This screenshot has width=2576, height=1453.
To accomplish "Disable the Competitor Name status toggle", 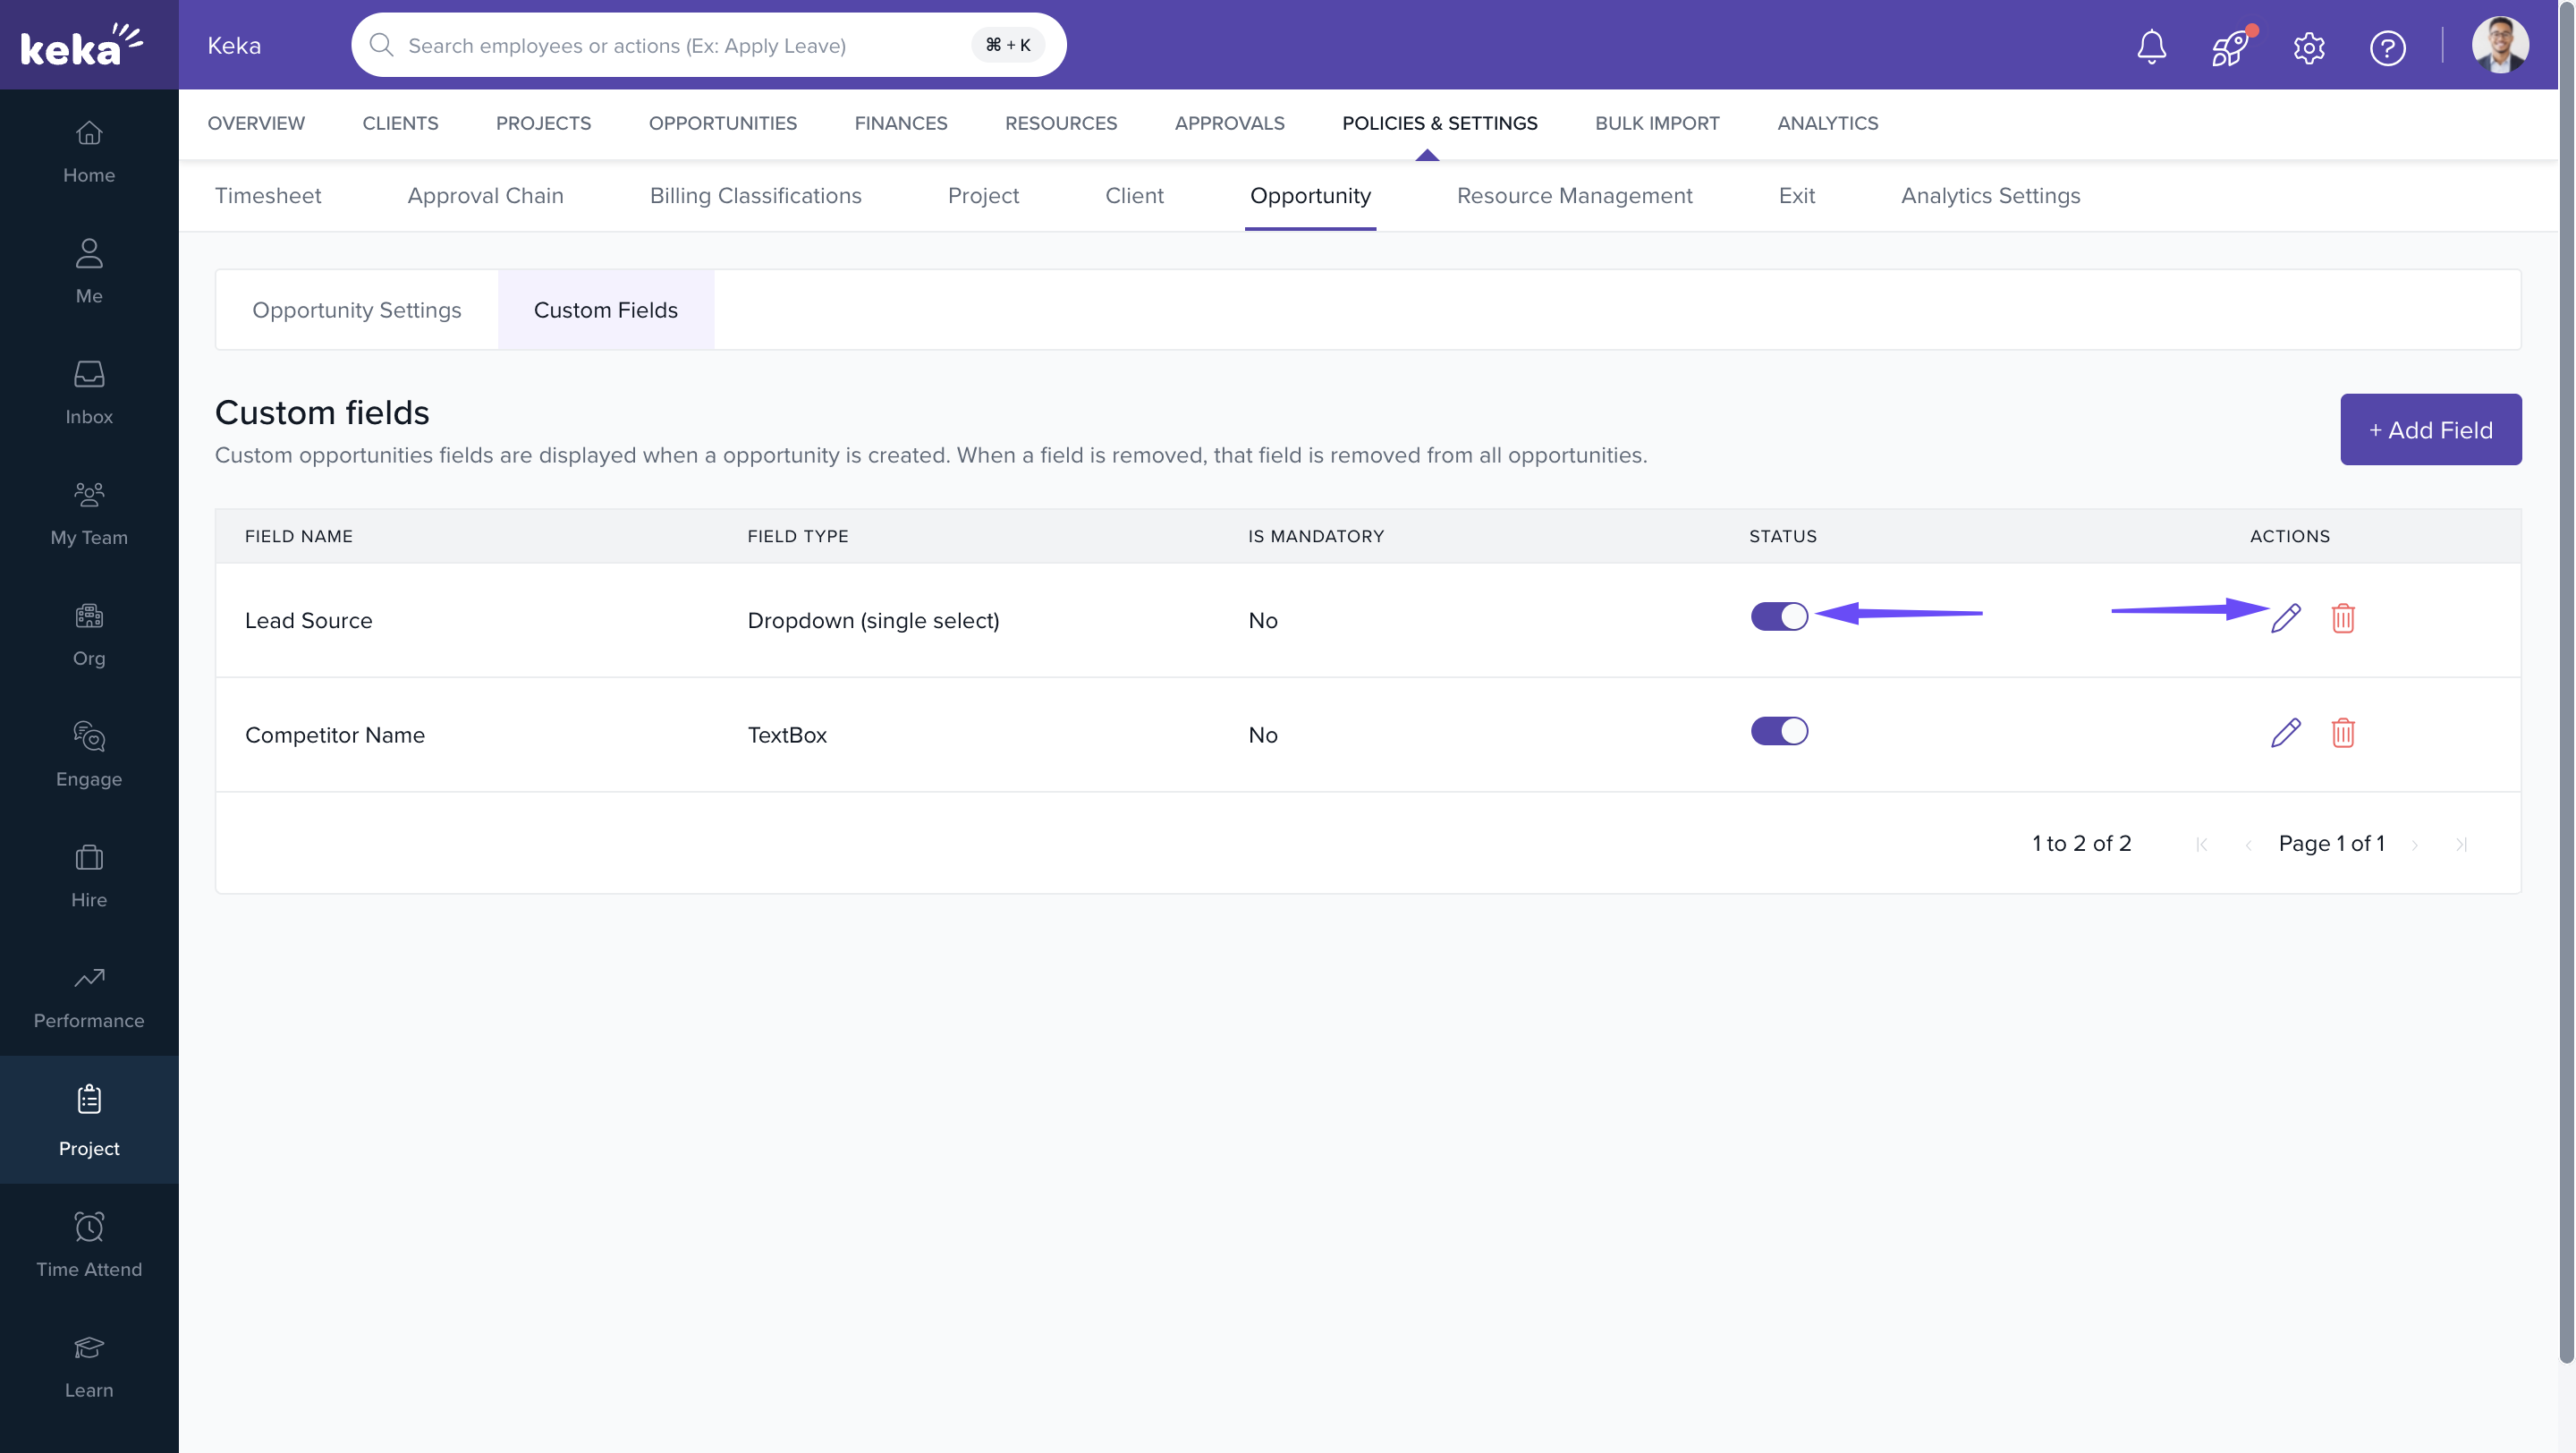I will (1779, 731).
